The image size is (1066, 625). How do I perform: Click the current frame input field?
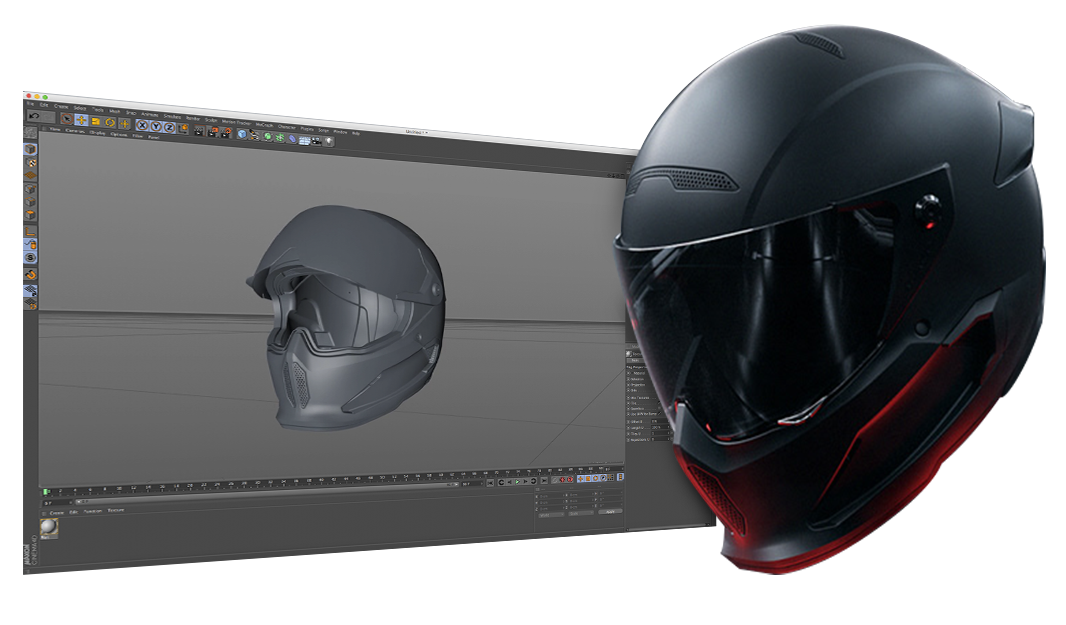click(58, 503)
